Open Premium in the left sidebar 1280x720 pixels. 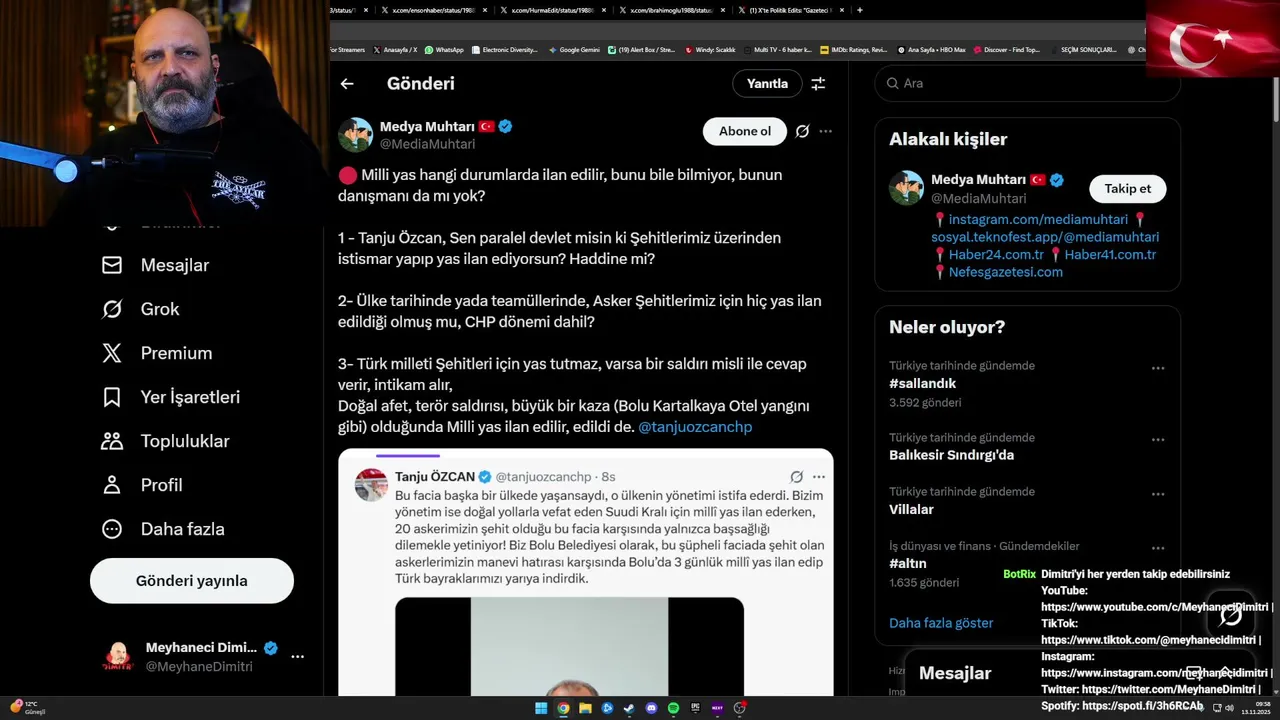point(157,353)
